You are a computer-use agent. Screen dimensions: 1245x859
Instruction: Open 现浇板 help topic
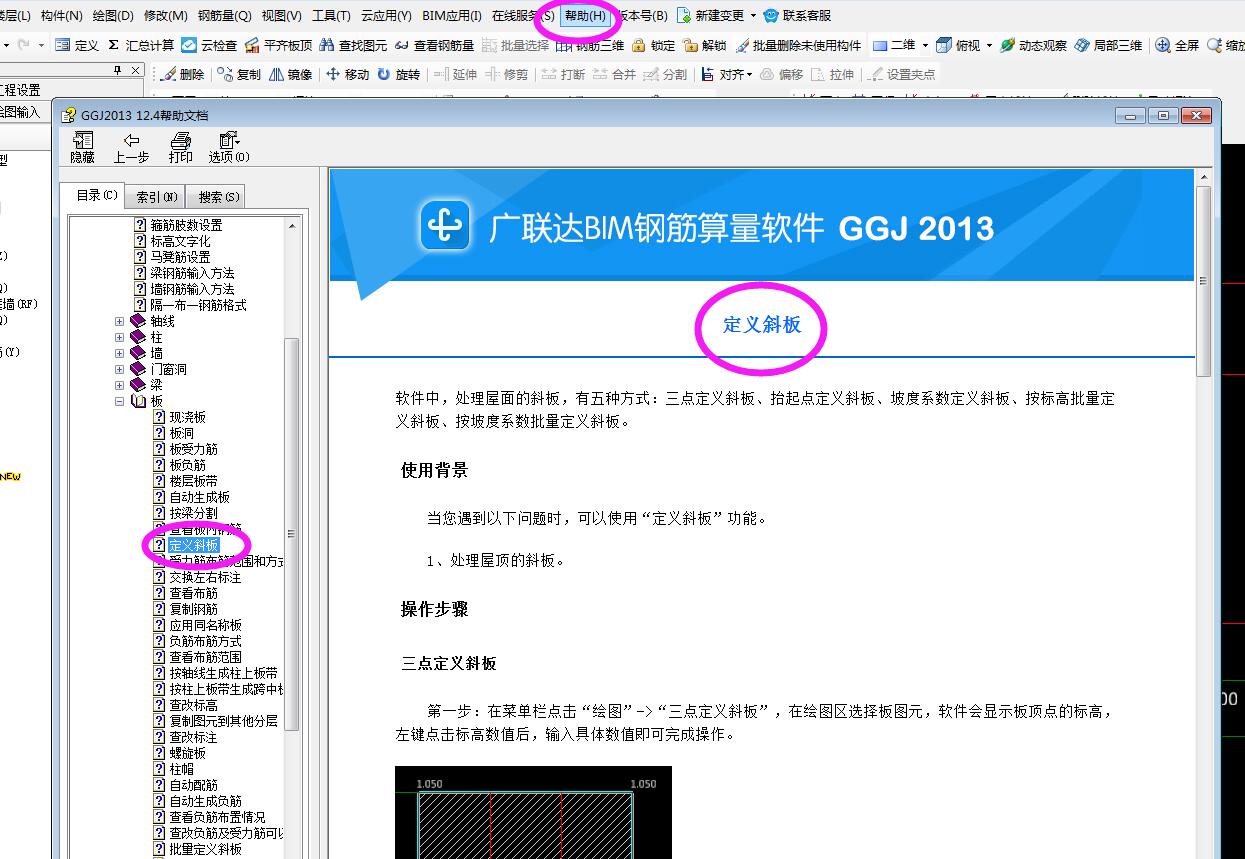[x=187, y=417]
